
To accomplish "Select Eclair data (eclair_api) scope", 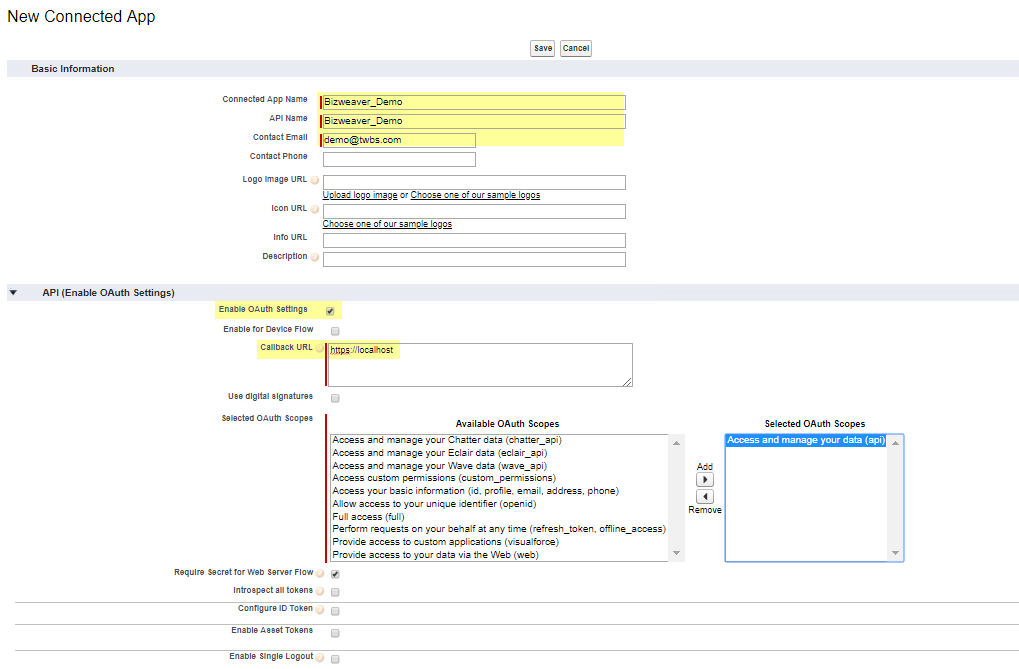I will point(440,453).
